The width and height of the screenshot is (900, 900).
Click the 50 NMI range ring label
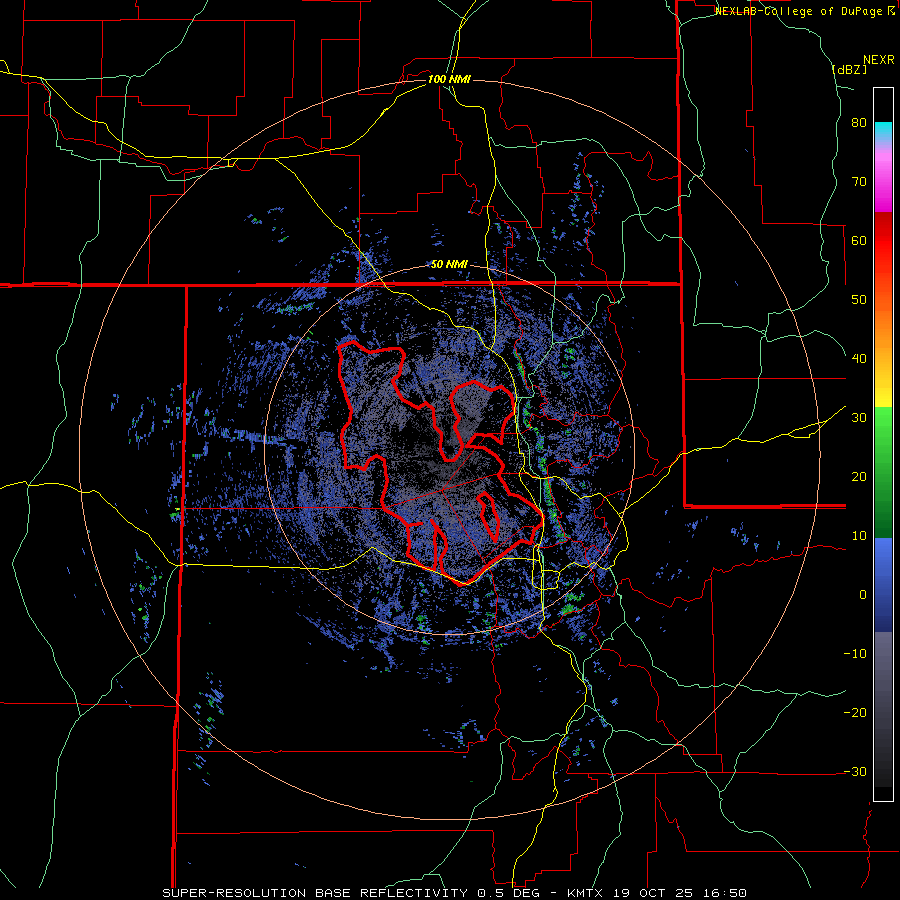(x=449, y=264)
